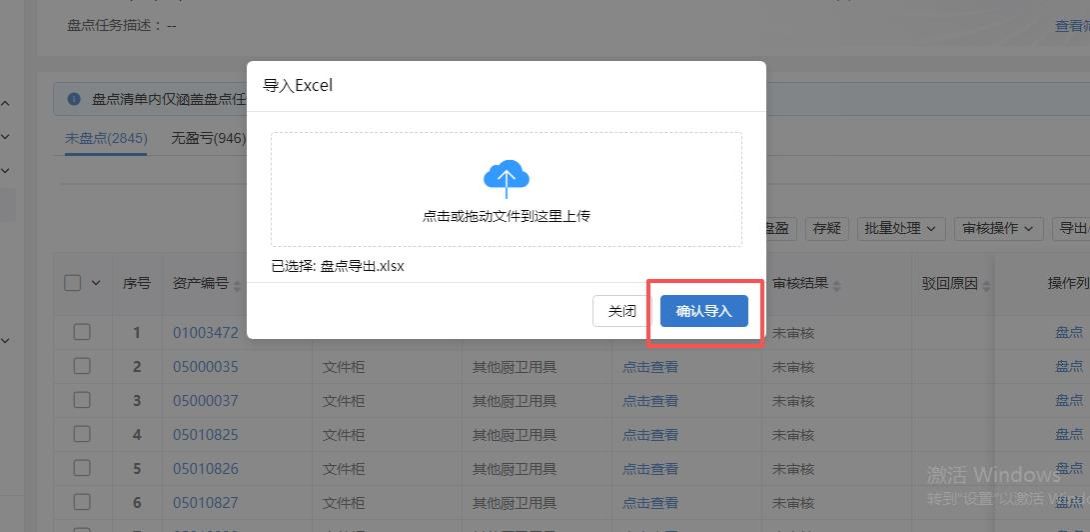Click the file upload drop area text
This screenshot has height=532, width=1090.
(x=506, y=215)
